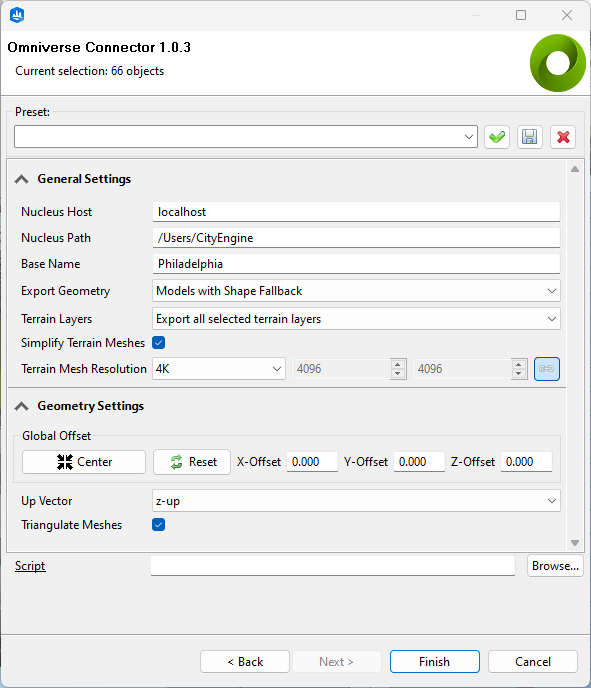Click the first terrain resolution width stepper
Image resolution: width=591 pixels, height=688 pixels.
point(398,369)
